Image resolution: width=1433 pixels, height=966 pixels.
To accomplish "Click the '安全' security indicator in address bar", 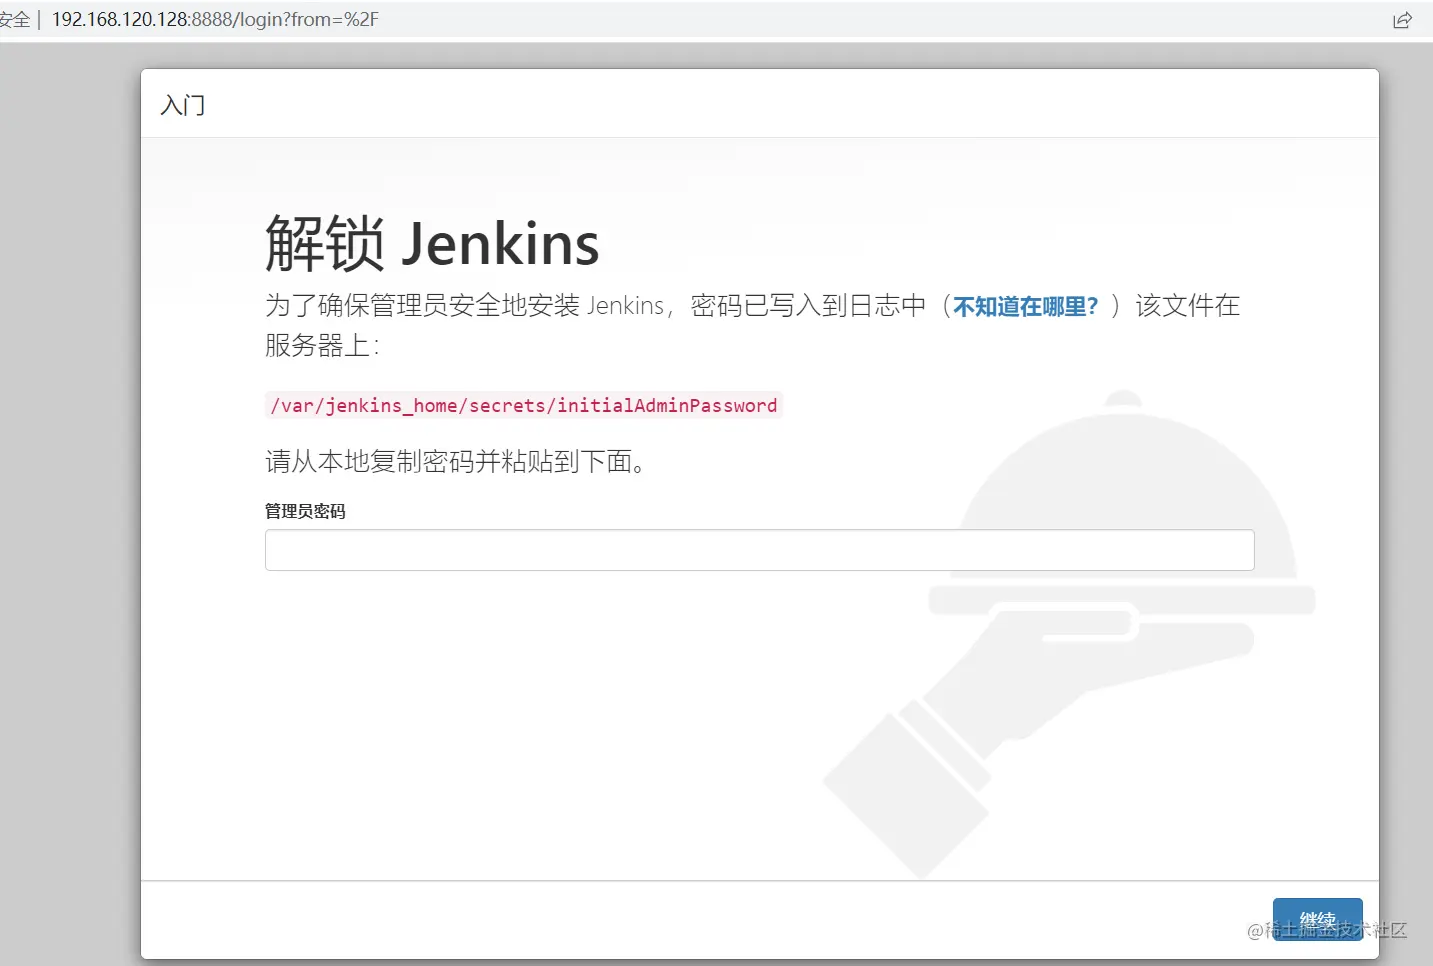I will pyautogui.click(x=15, y=19).
